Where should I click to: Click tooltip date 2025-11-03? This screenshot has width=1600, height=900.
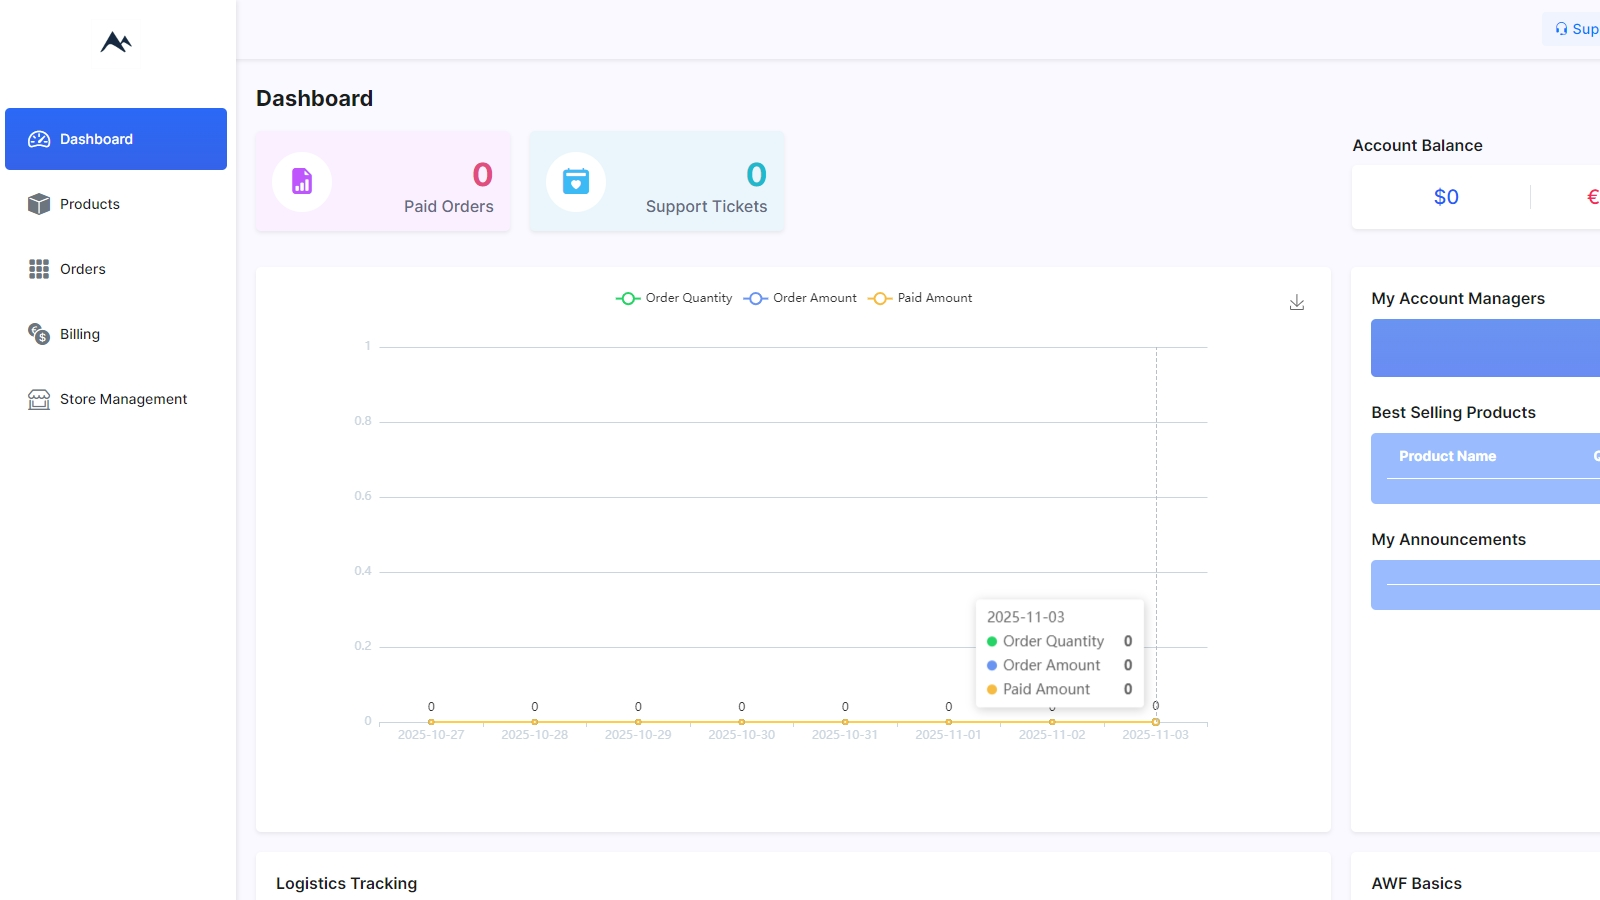pos(1026,617)
